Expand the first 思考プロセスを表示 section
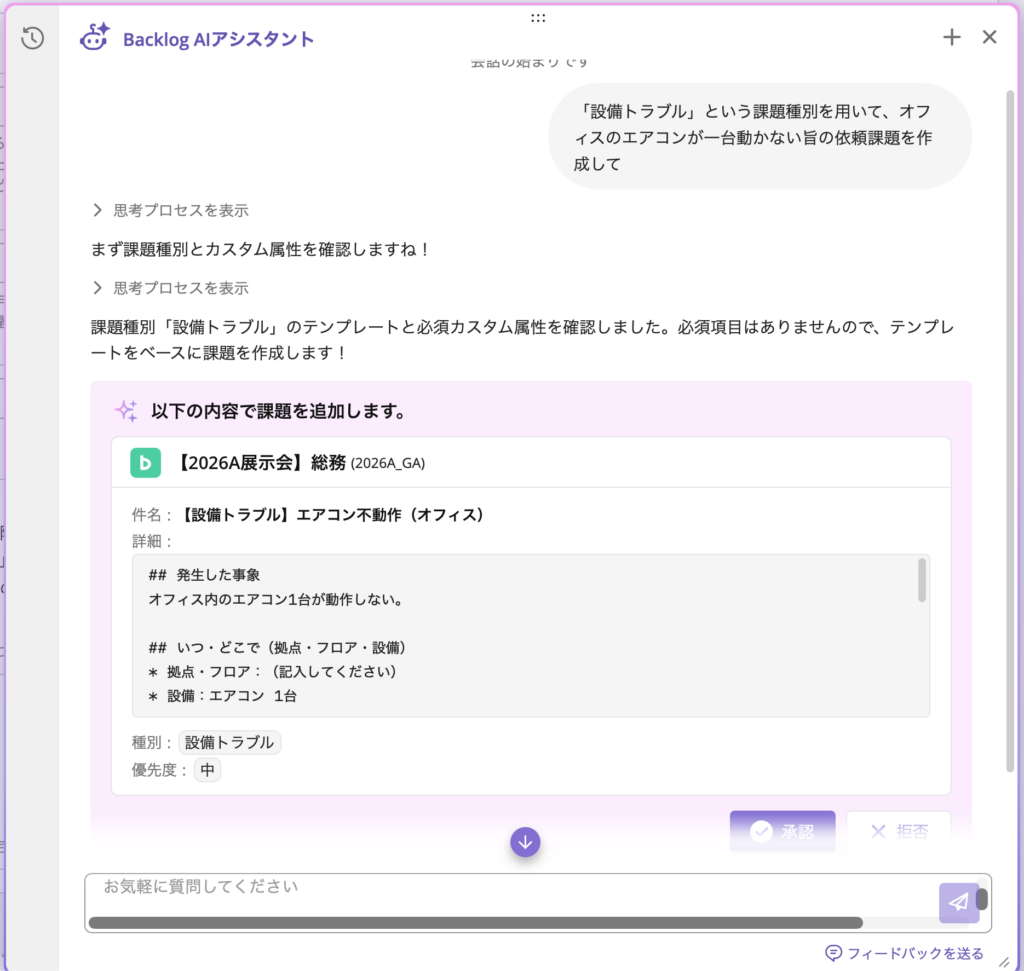 171,210
